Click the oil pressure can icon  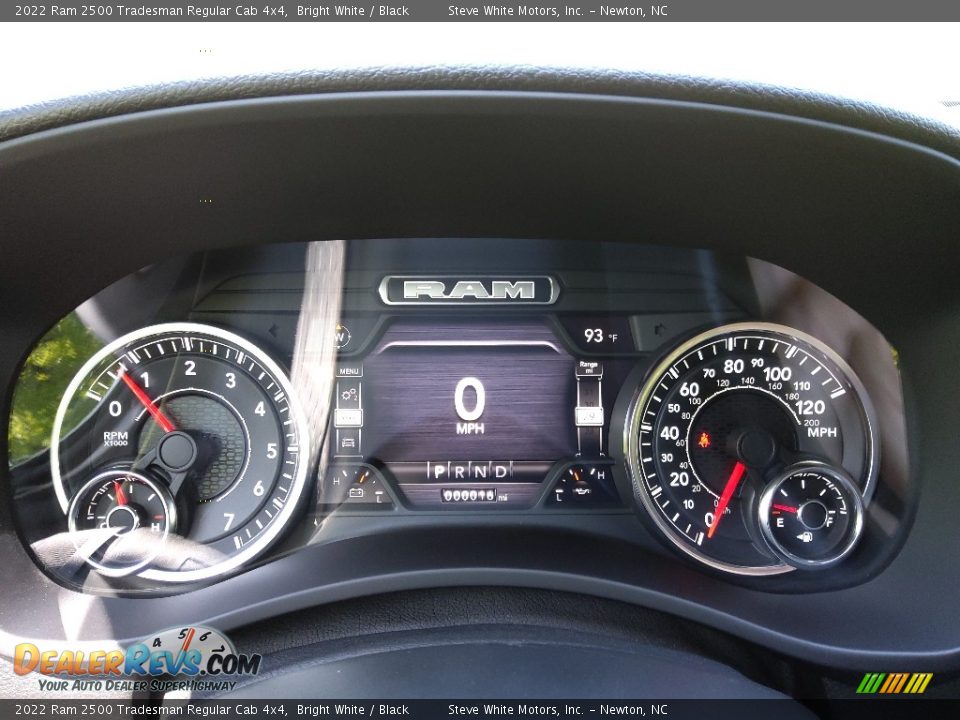click(581, 490)
